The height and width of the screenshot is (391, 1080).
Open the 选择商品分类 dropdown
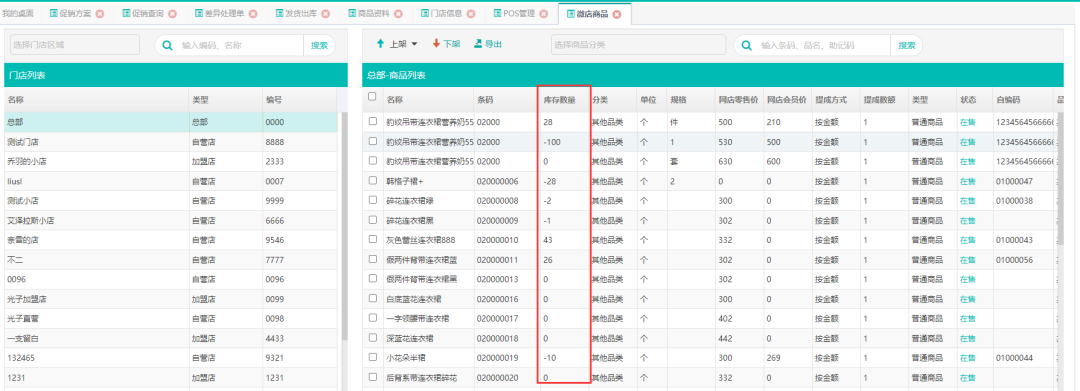[x=638, y=45]
